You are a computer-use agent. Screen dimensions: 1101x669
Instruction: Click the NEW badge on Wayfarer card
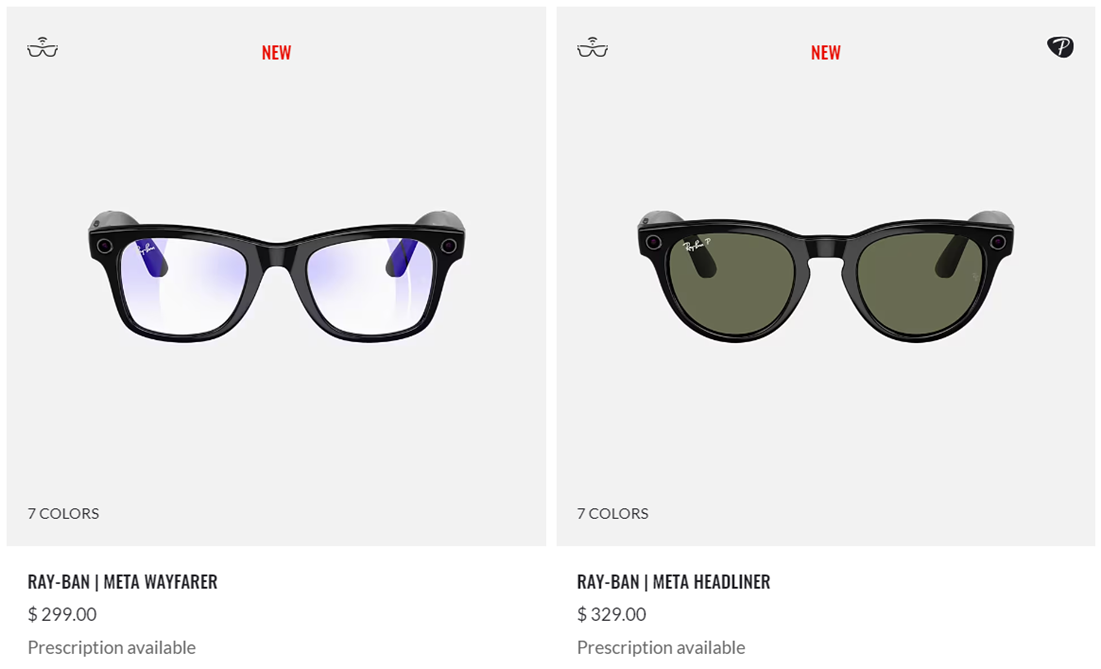[276, 53]
